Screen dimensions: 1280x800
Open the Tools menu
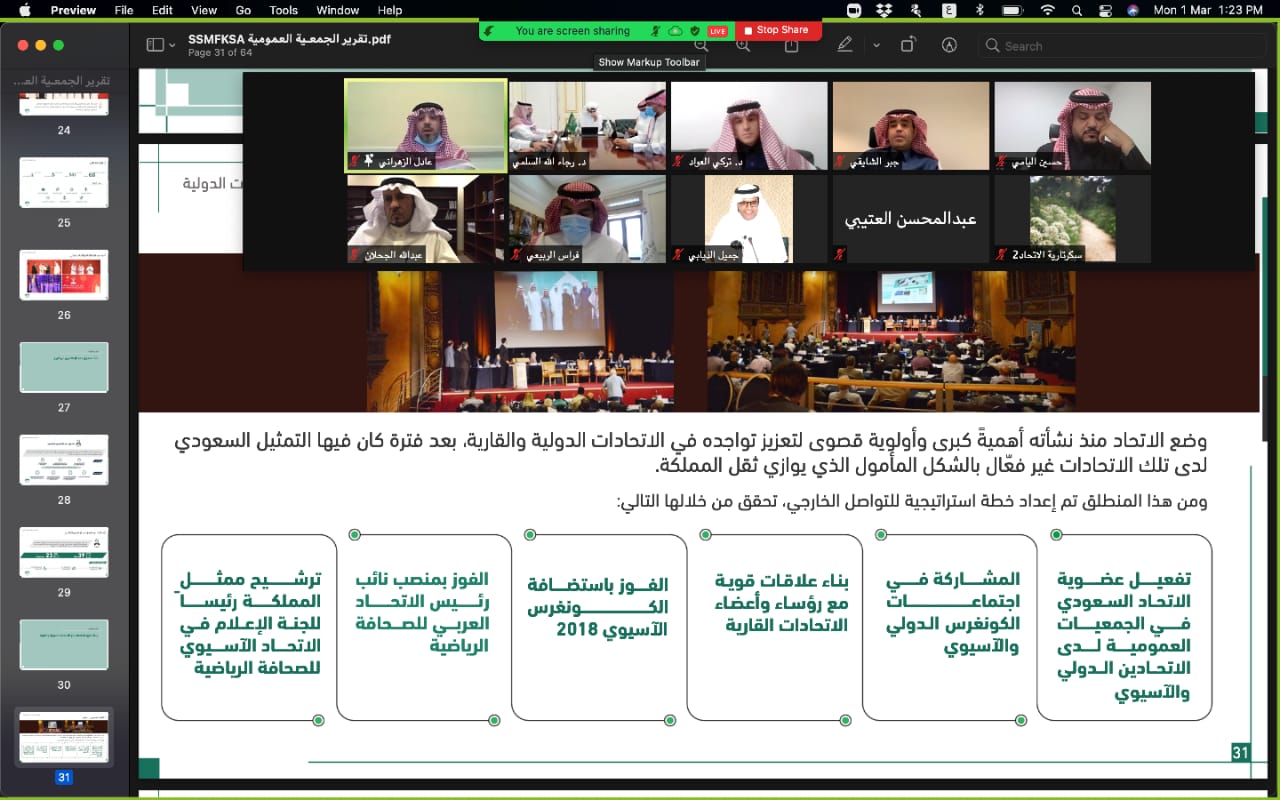(284, 10)
